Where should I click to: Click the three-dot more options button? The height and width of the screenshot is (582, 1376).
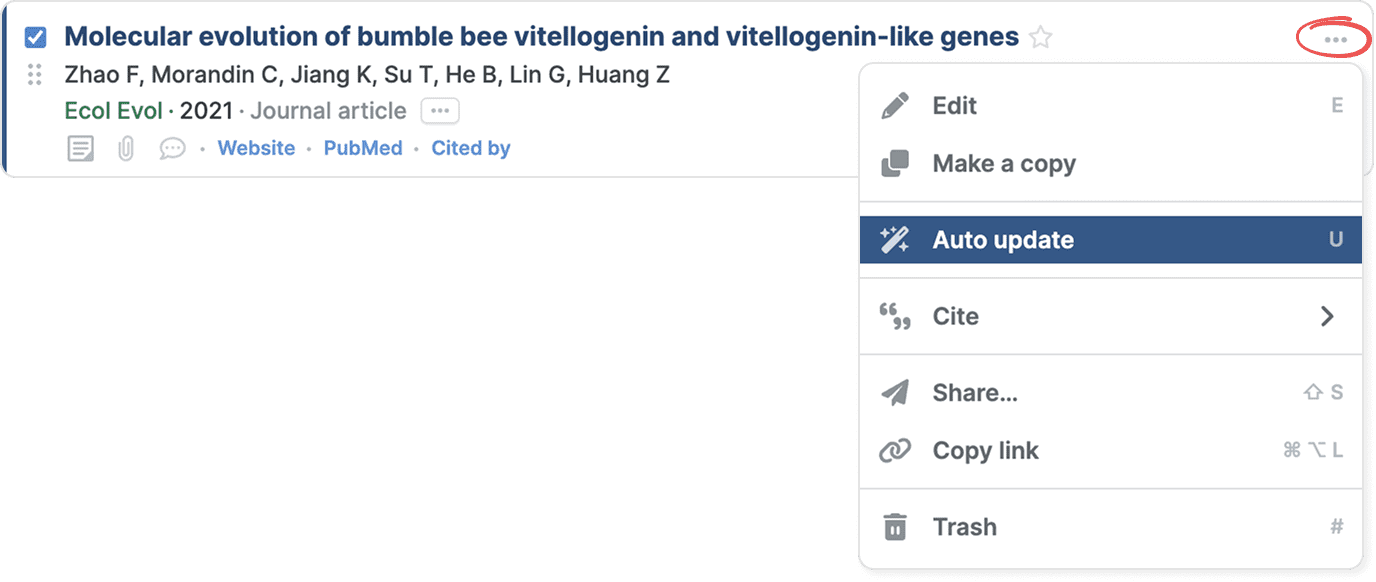(x=1334, y=39)
